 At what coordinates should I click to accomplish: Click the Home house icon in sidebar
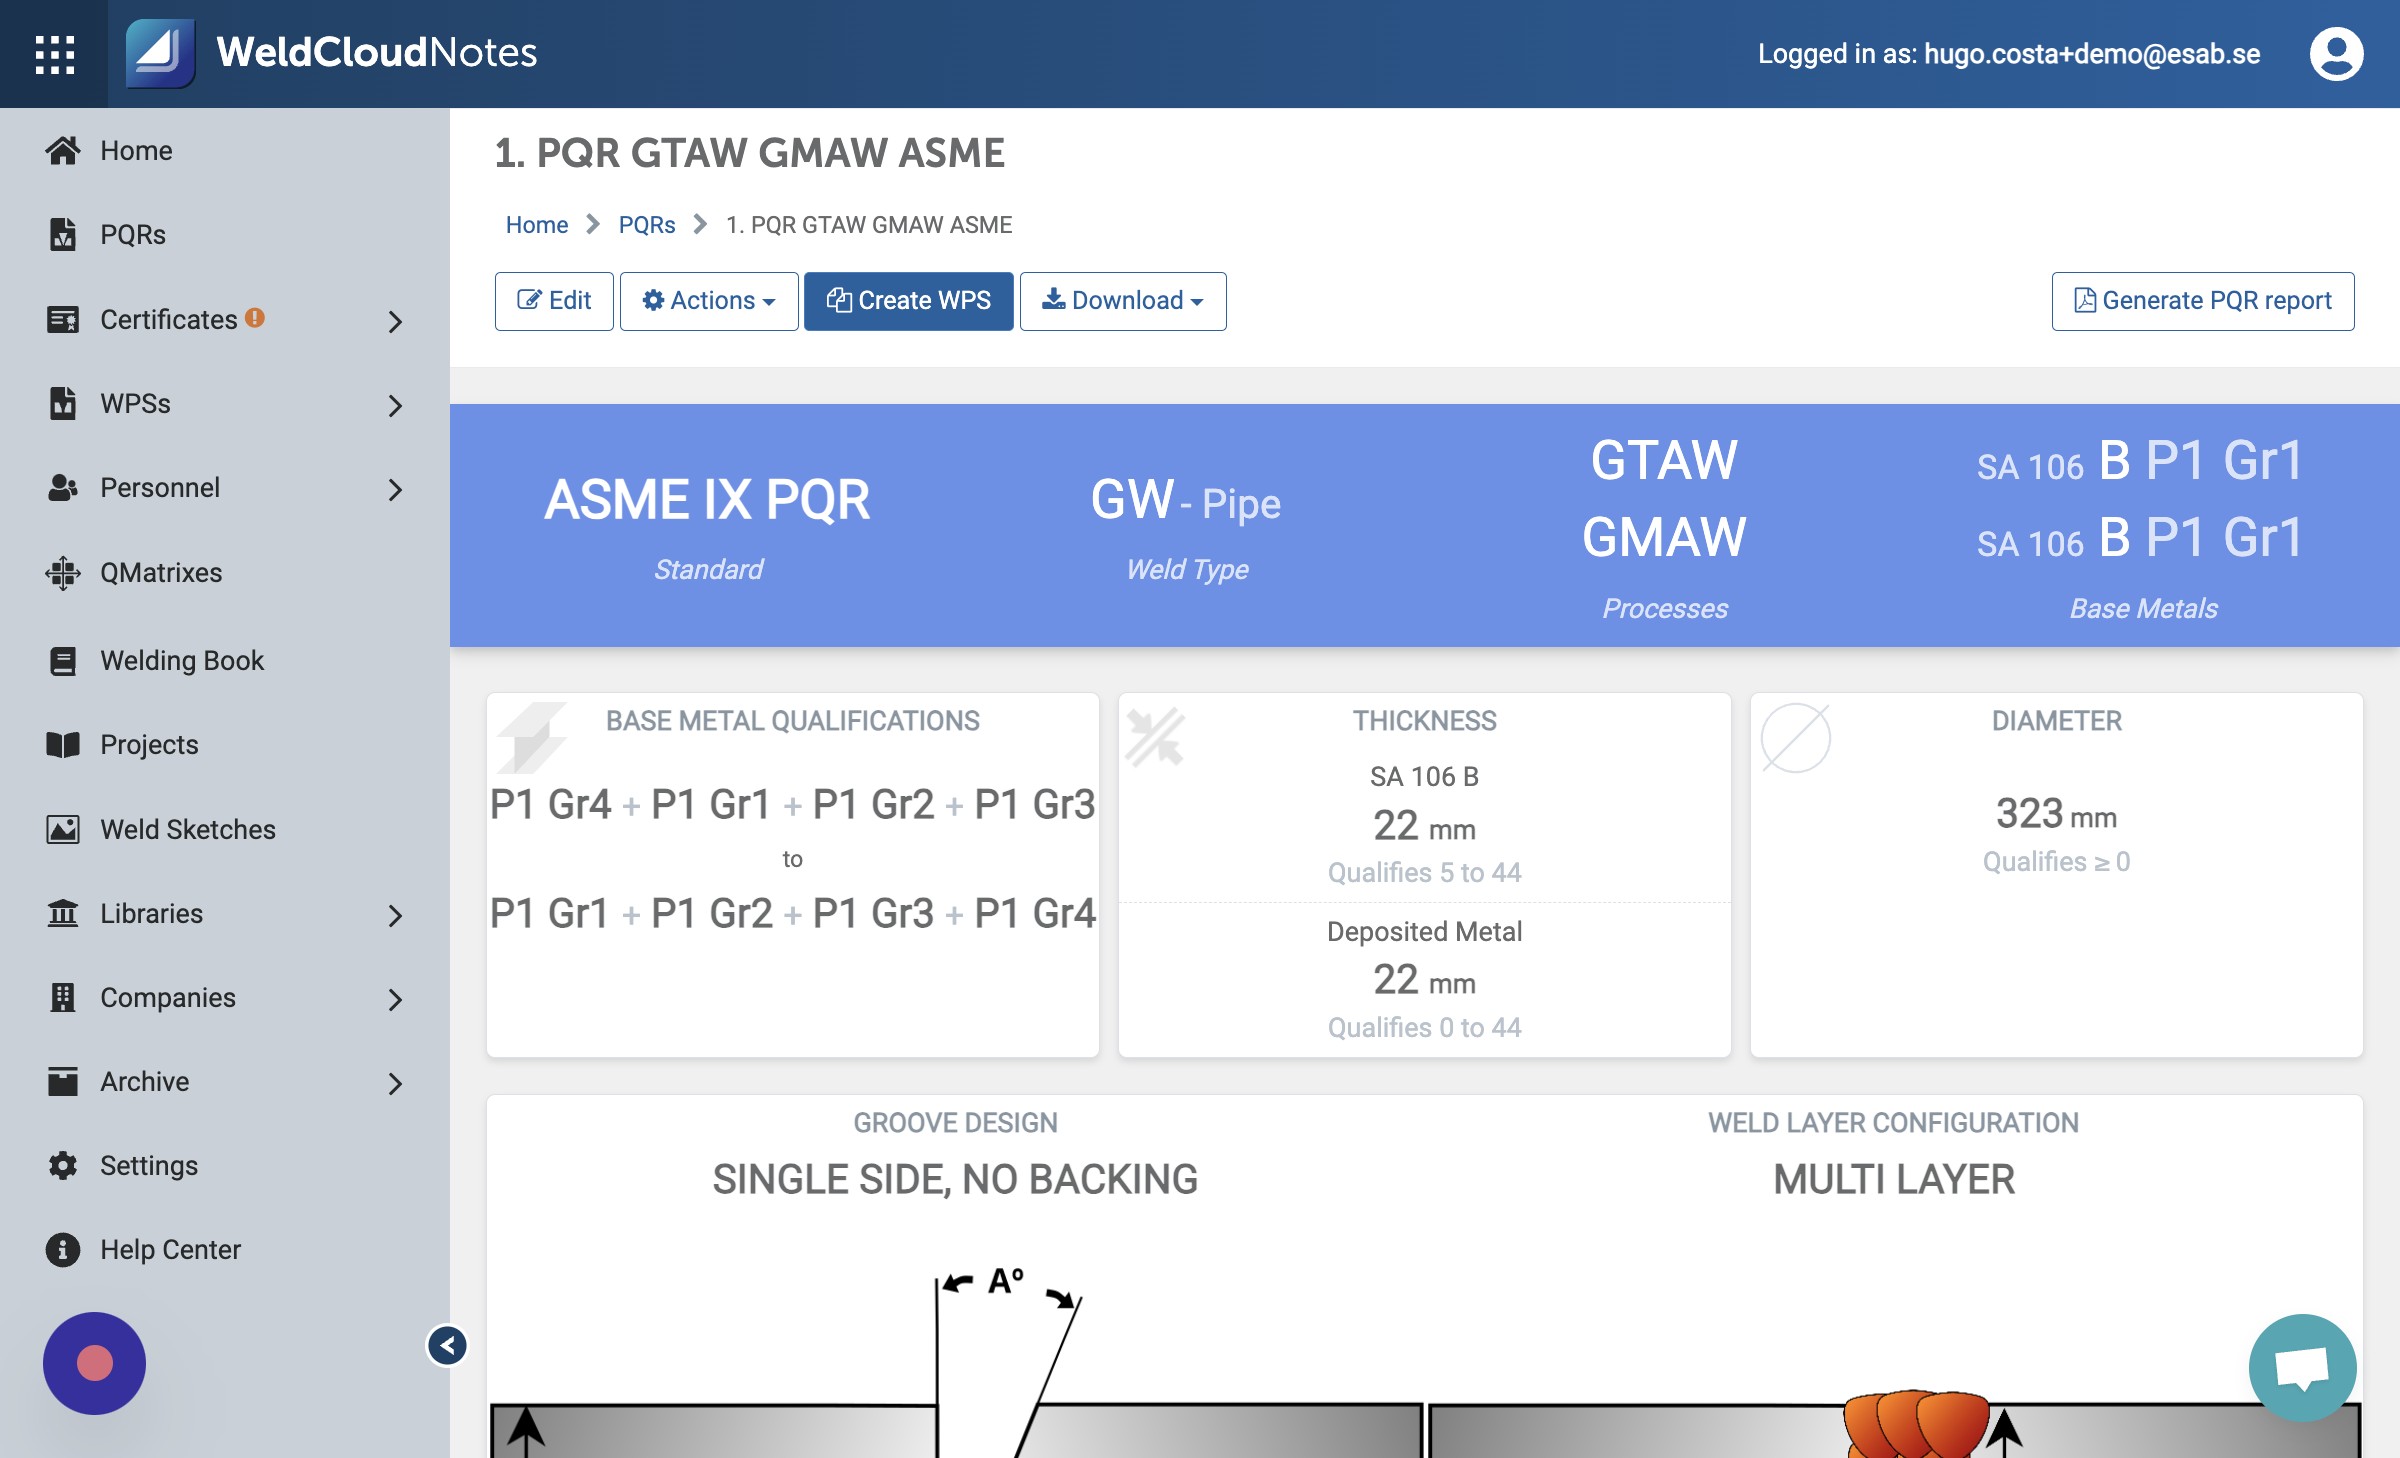click(62, 151)
